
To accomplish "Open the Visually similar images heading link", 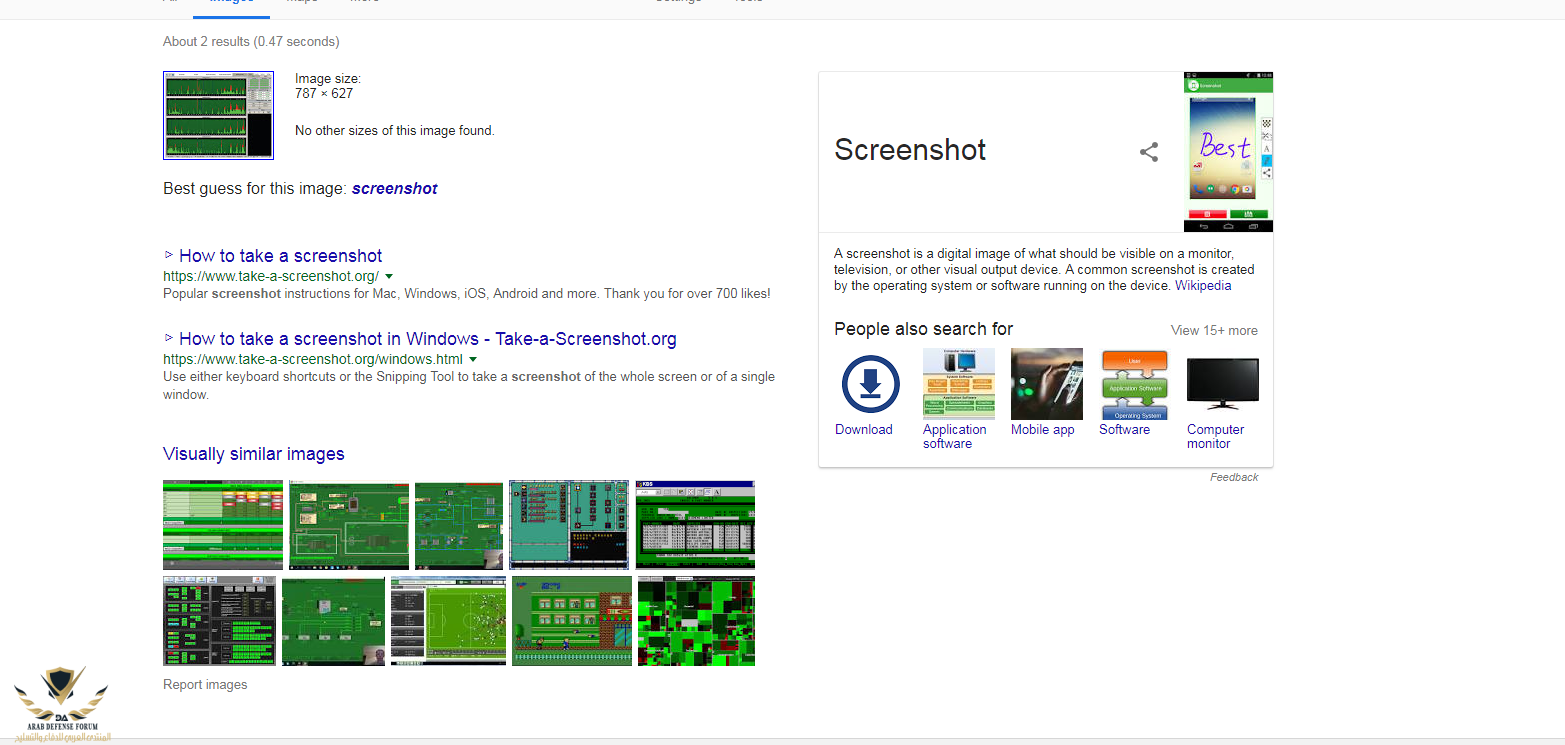I will (x=253, y=454).
